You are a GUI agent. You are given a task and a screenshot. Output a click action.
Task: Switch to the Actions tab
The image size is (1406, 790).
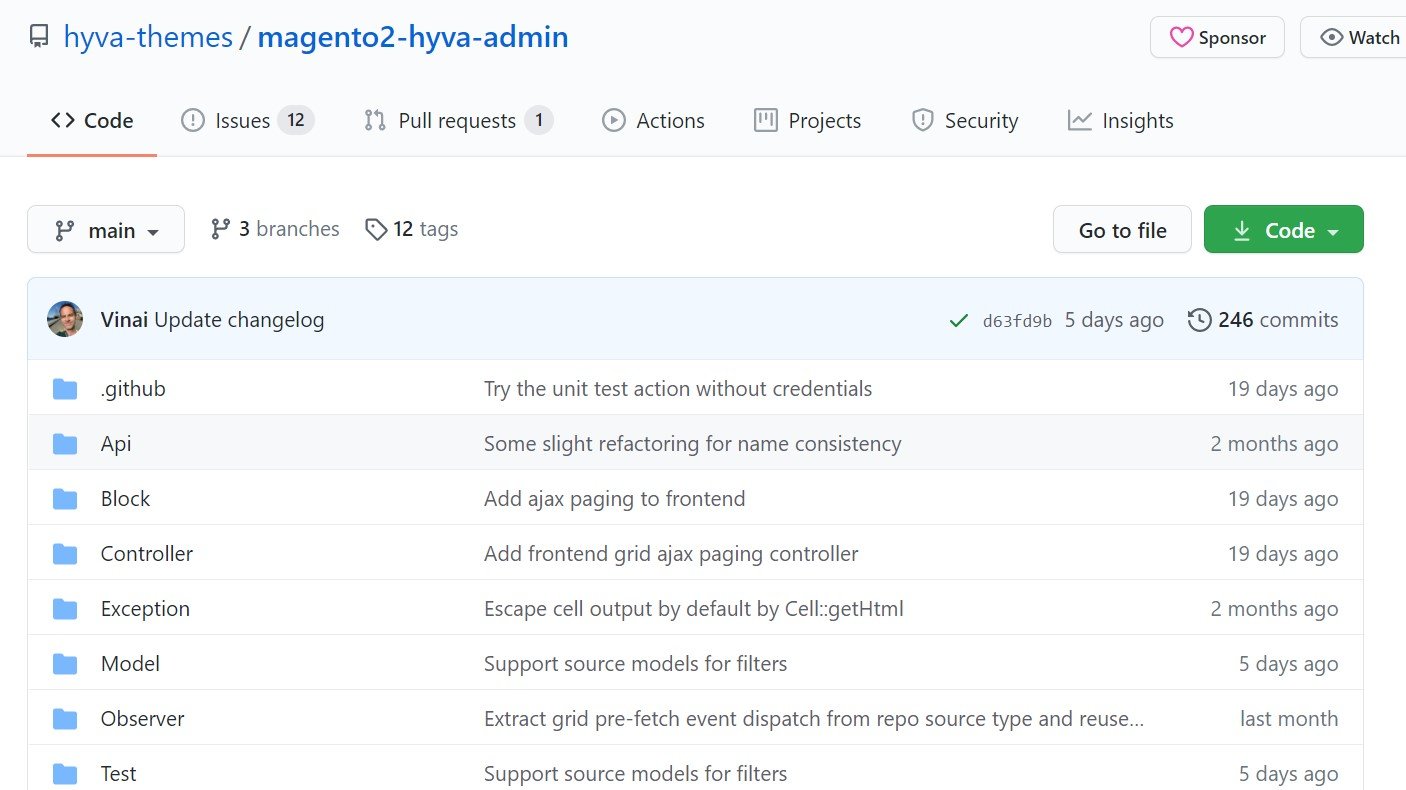tap(653, 121)
